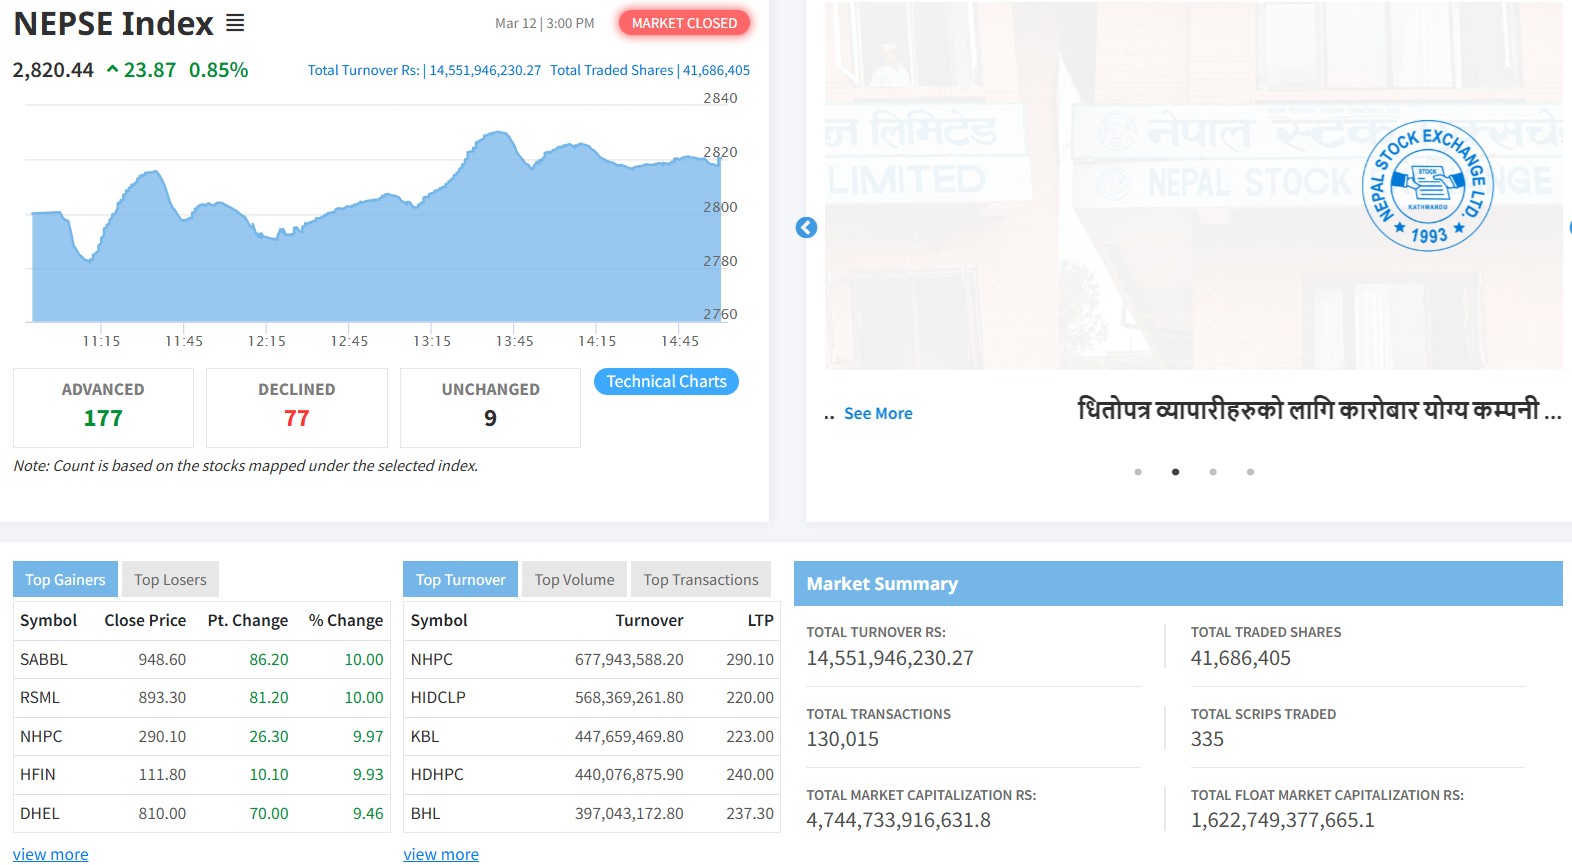The height and width of the screenshot is (865, 1572).
Task: Click HIDCLP's turnover 568,369,261.80
Action: pyautogui.click(x=629, y=698)
